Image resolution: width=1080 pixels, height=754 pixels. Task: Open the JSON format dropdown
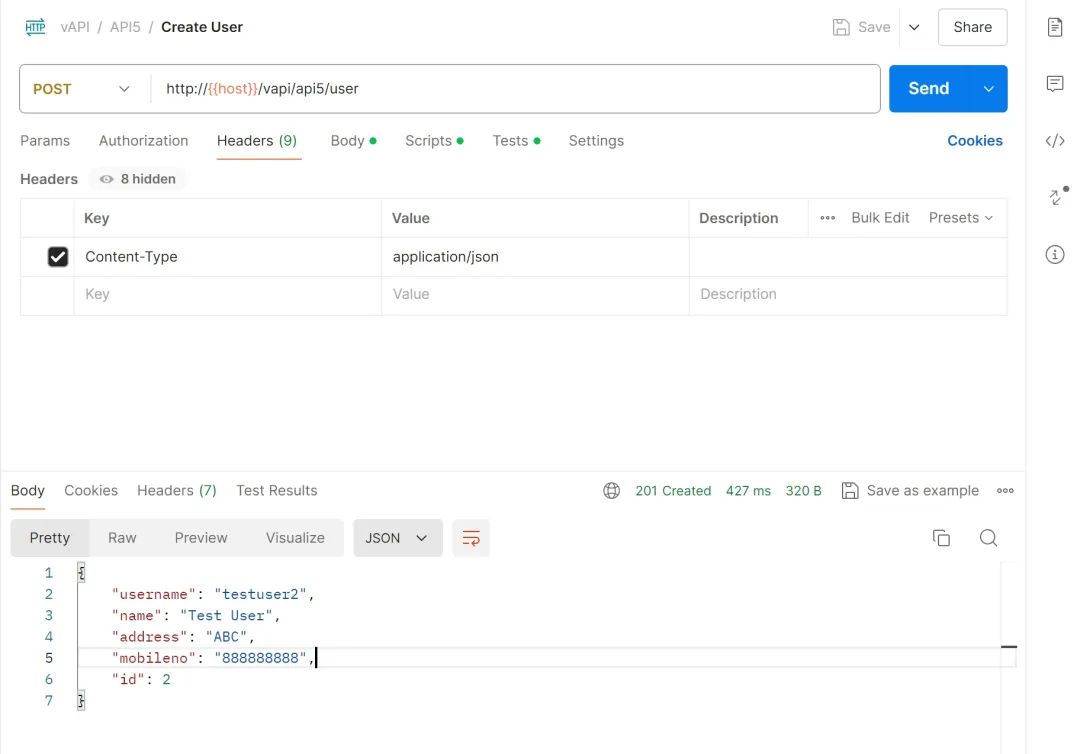tap(397, 538)
